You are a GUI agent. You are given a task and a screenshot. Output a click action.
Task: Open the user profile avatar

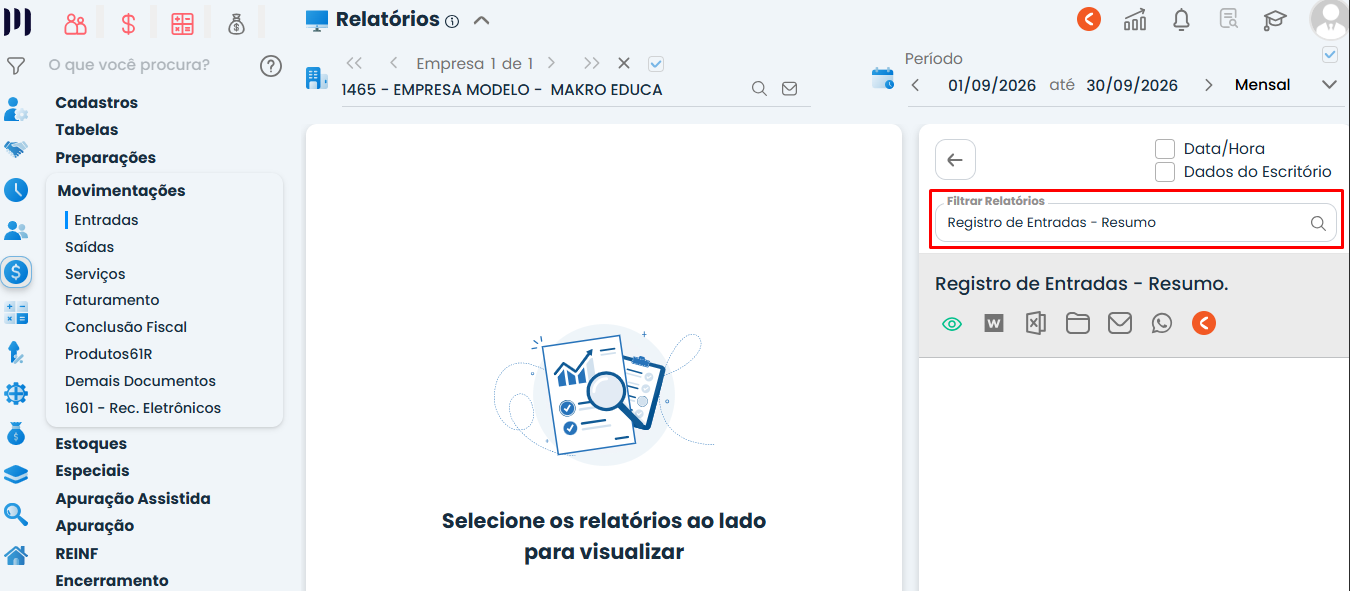coord(1329,18)
